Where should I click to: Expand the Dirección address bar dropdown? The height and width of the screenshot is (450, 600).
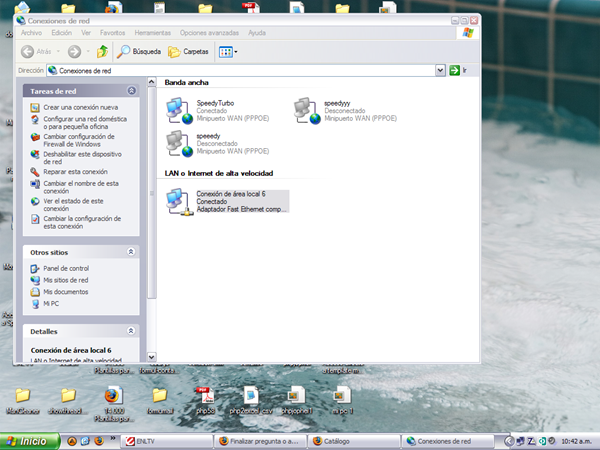coord(441,71)
